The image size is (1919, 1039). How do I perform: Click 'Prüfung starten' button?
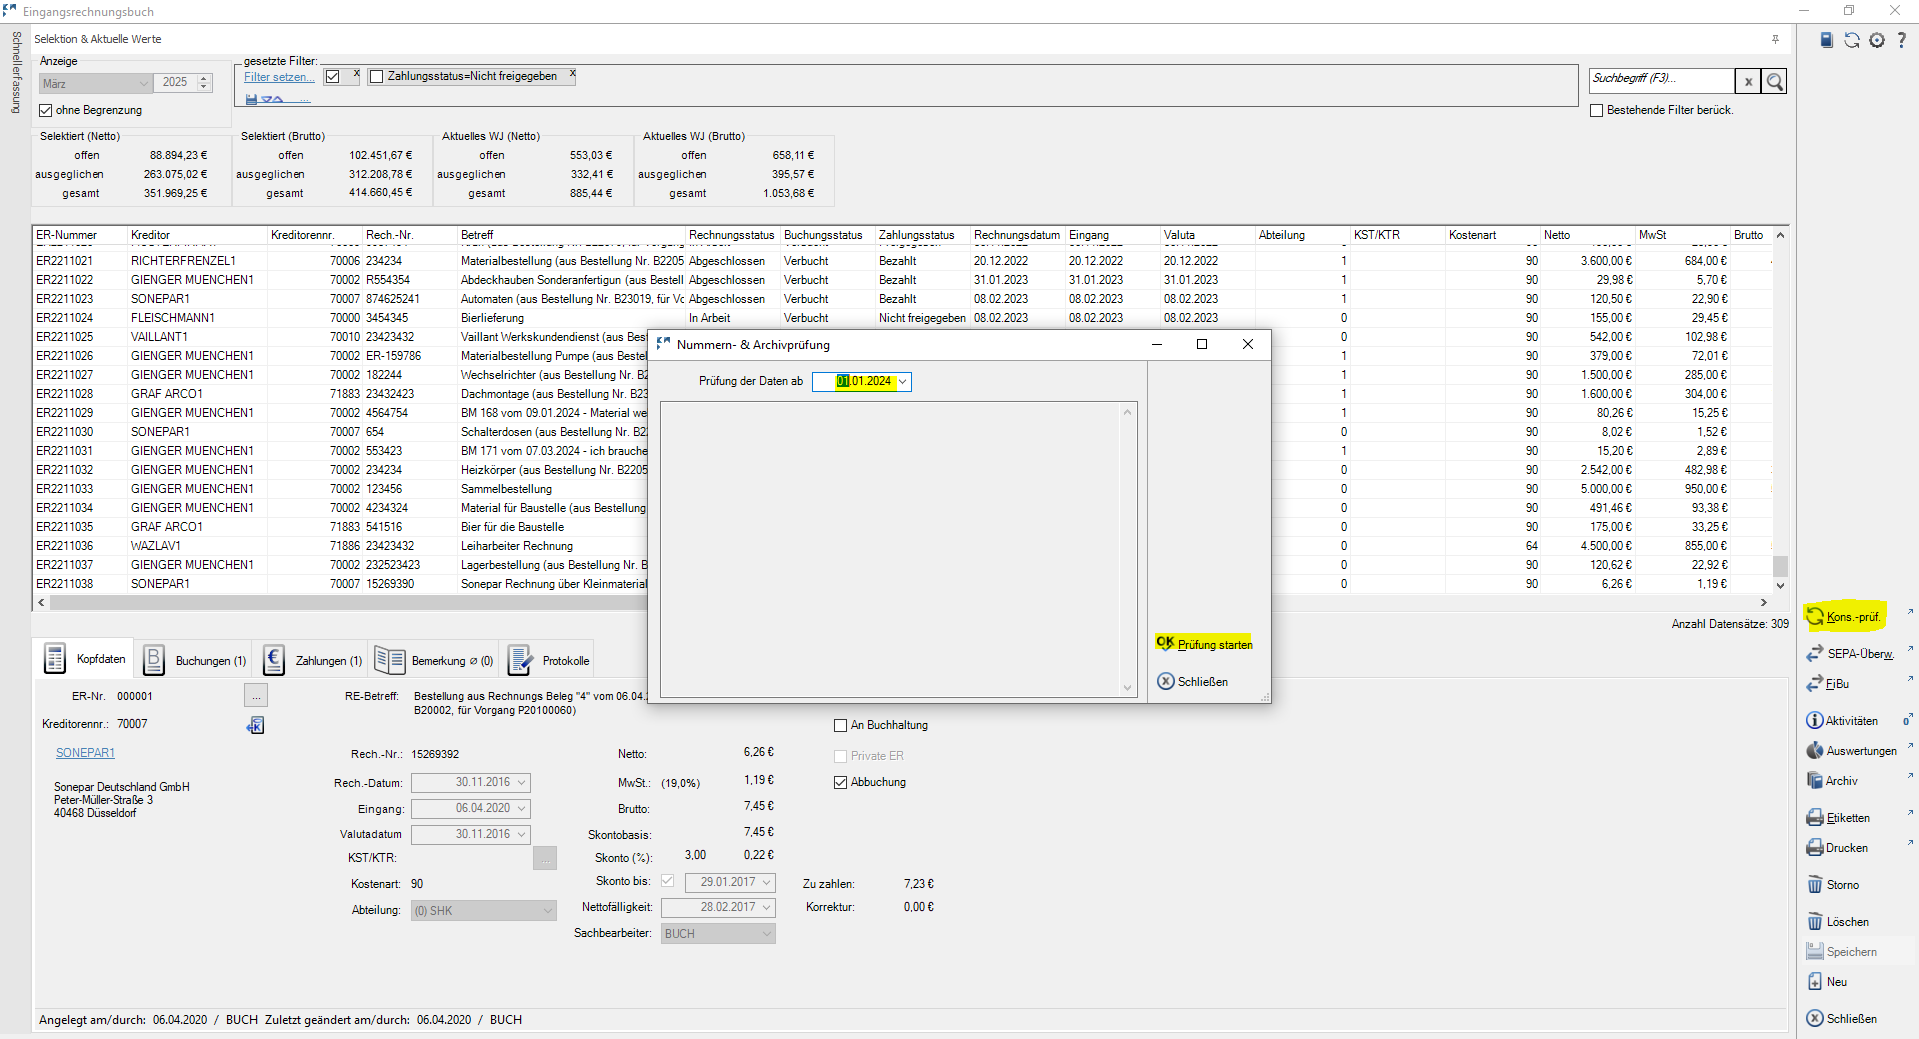pos(1204,644)
